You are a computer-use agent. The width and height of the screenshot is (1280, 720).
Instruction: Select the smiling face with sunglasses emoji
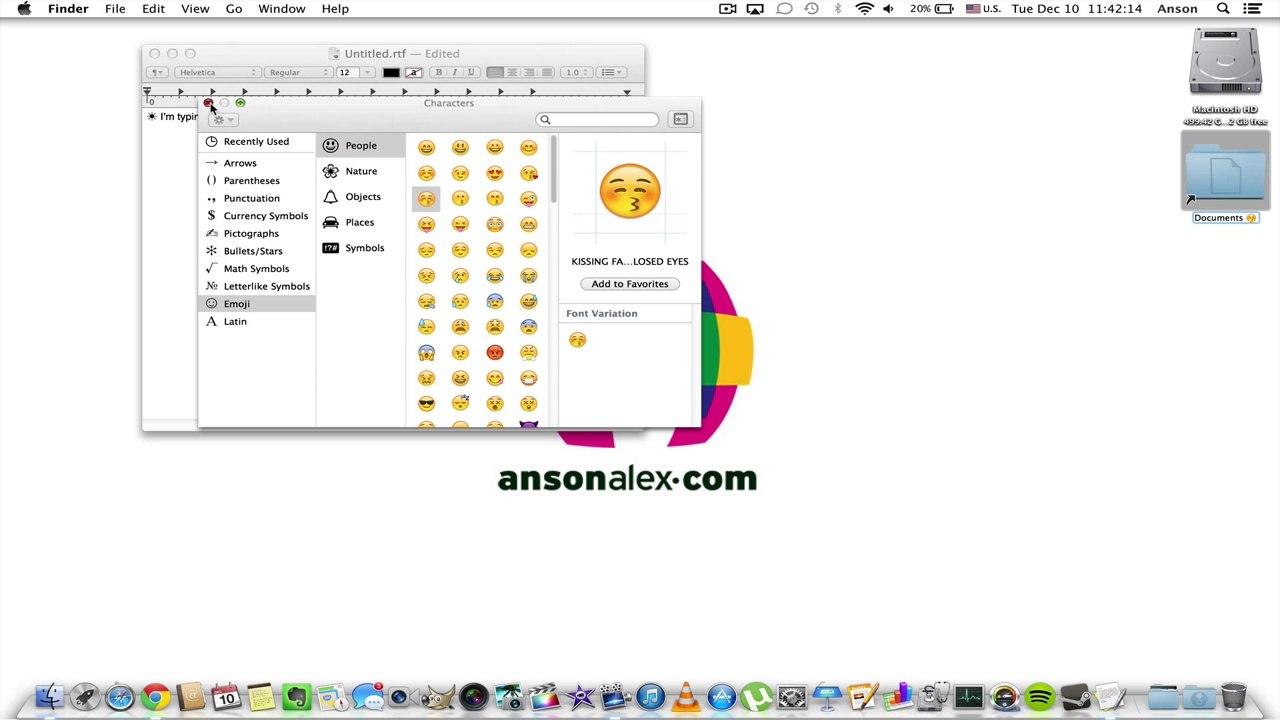[x=427, y=404]
